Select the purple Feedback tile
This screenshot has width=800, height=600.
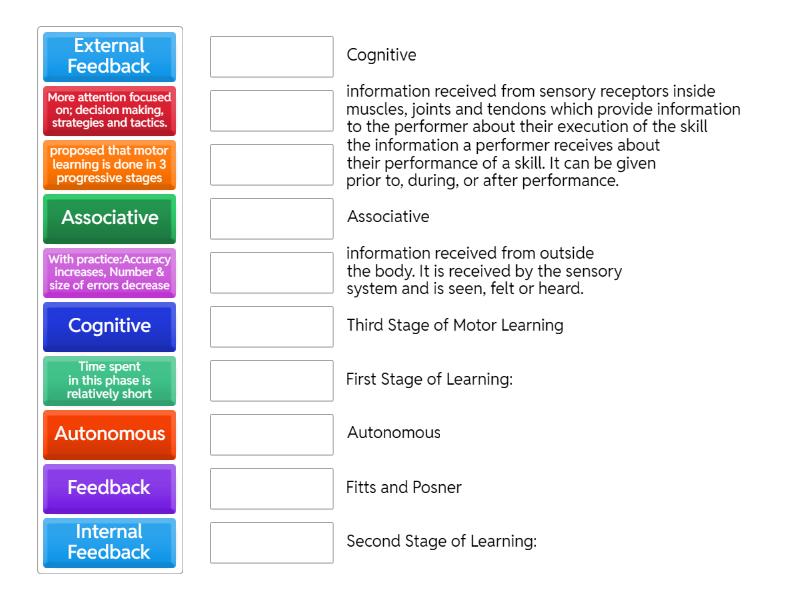click(108, 488)
